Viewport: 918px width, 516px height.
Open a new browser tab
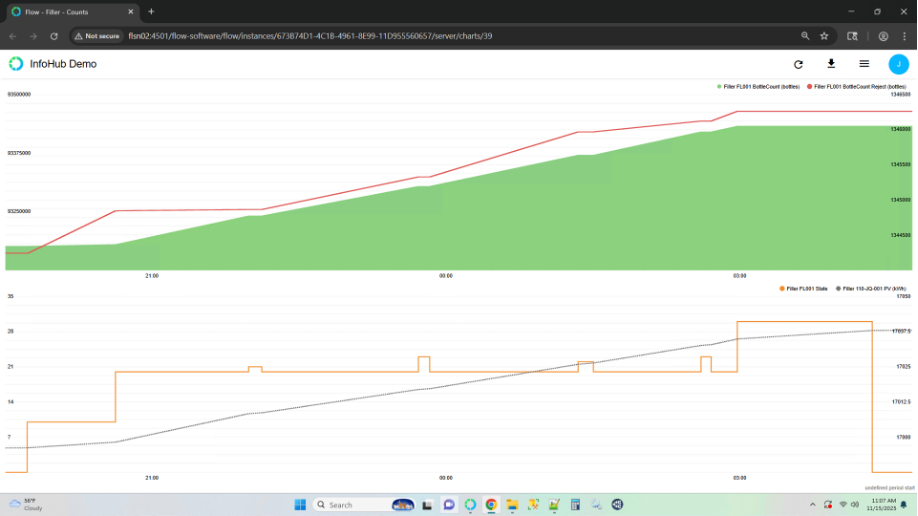(x=152, y=11)
